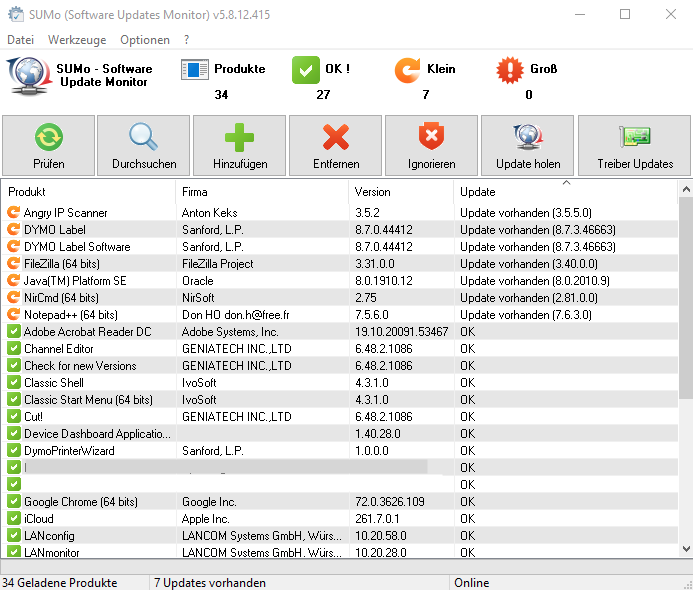Image resolution: width=693 pixels, height=590 pixels.
Task: Click OK check icon beside Check for new Versions
Action: [14, 365]
